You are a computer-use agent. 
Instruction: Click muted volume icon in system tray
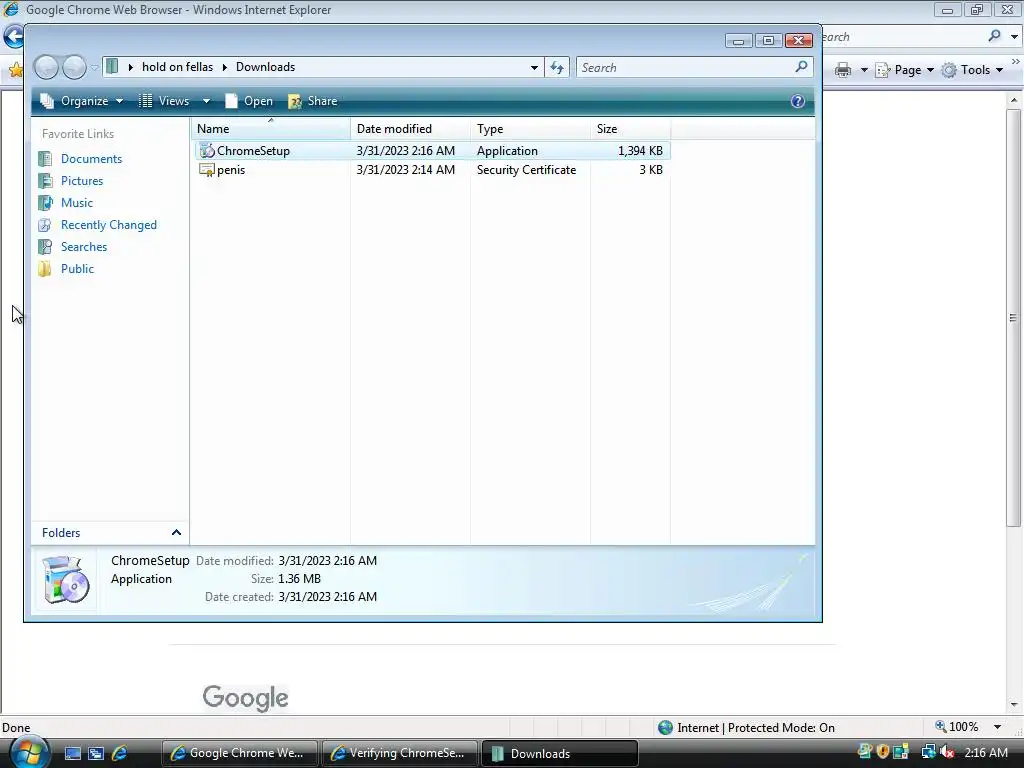pos(948,752)
